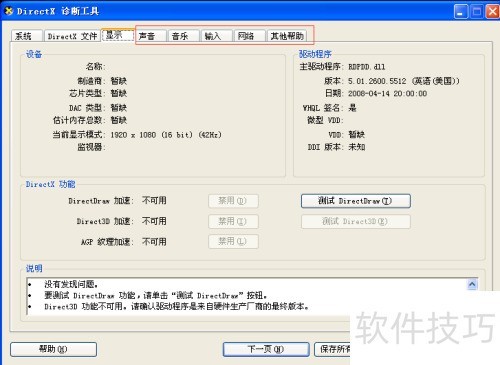Click 芯片类型 value 暂缺
This screenshot has height=365, width=500.
119,93
